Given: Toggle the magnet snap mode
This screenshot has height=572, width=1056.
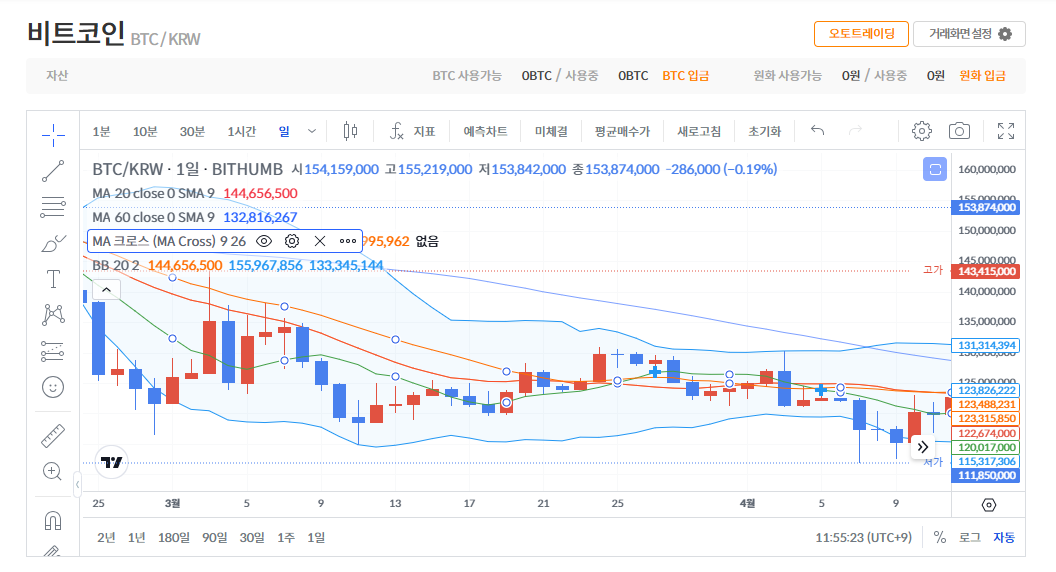Looking at the screenshot, I should click(x=53, y=520).
